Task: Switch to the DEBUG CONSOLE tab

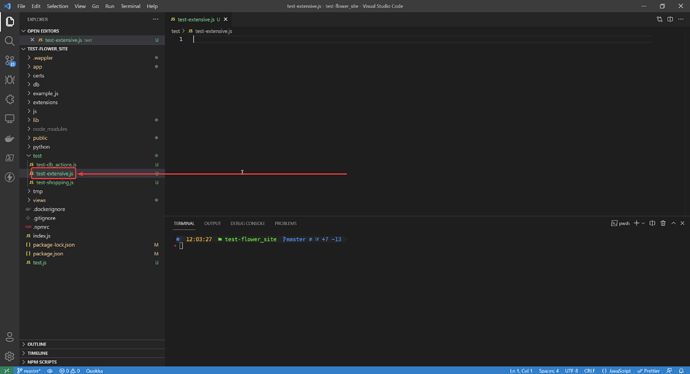Action: pyautogui.click(x=247, y=224)
